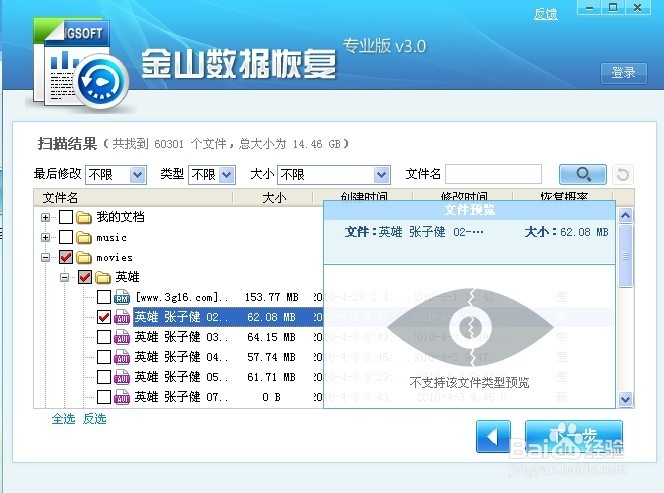Image resolution: width=664 pixels, height=493 pixels.
Task: Click the 恢复概率 column header
Action: (x=563, y=196)
